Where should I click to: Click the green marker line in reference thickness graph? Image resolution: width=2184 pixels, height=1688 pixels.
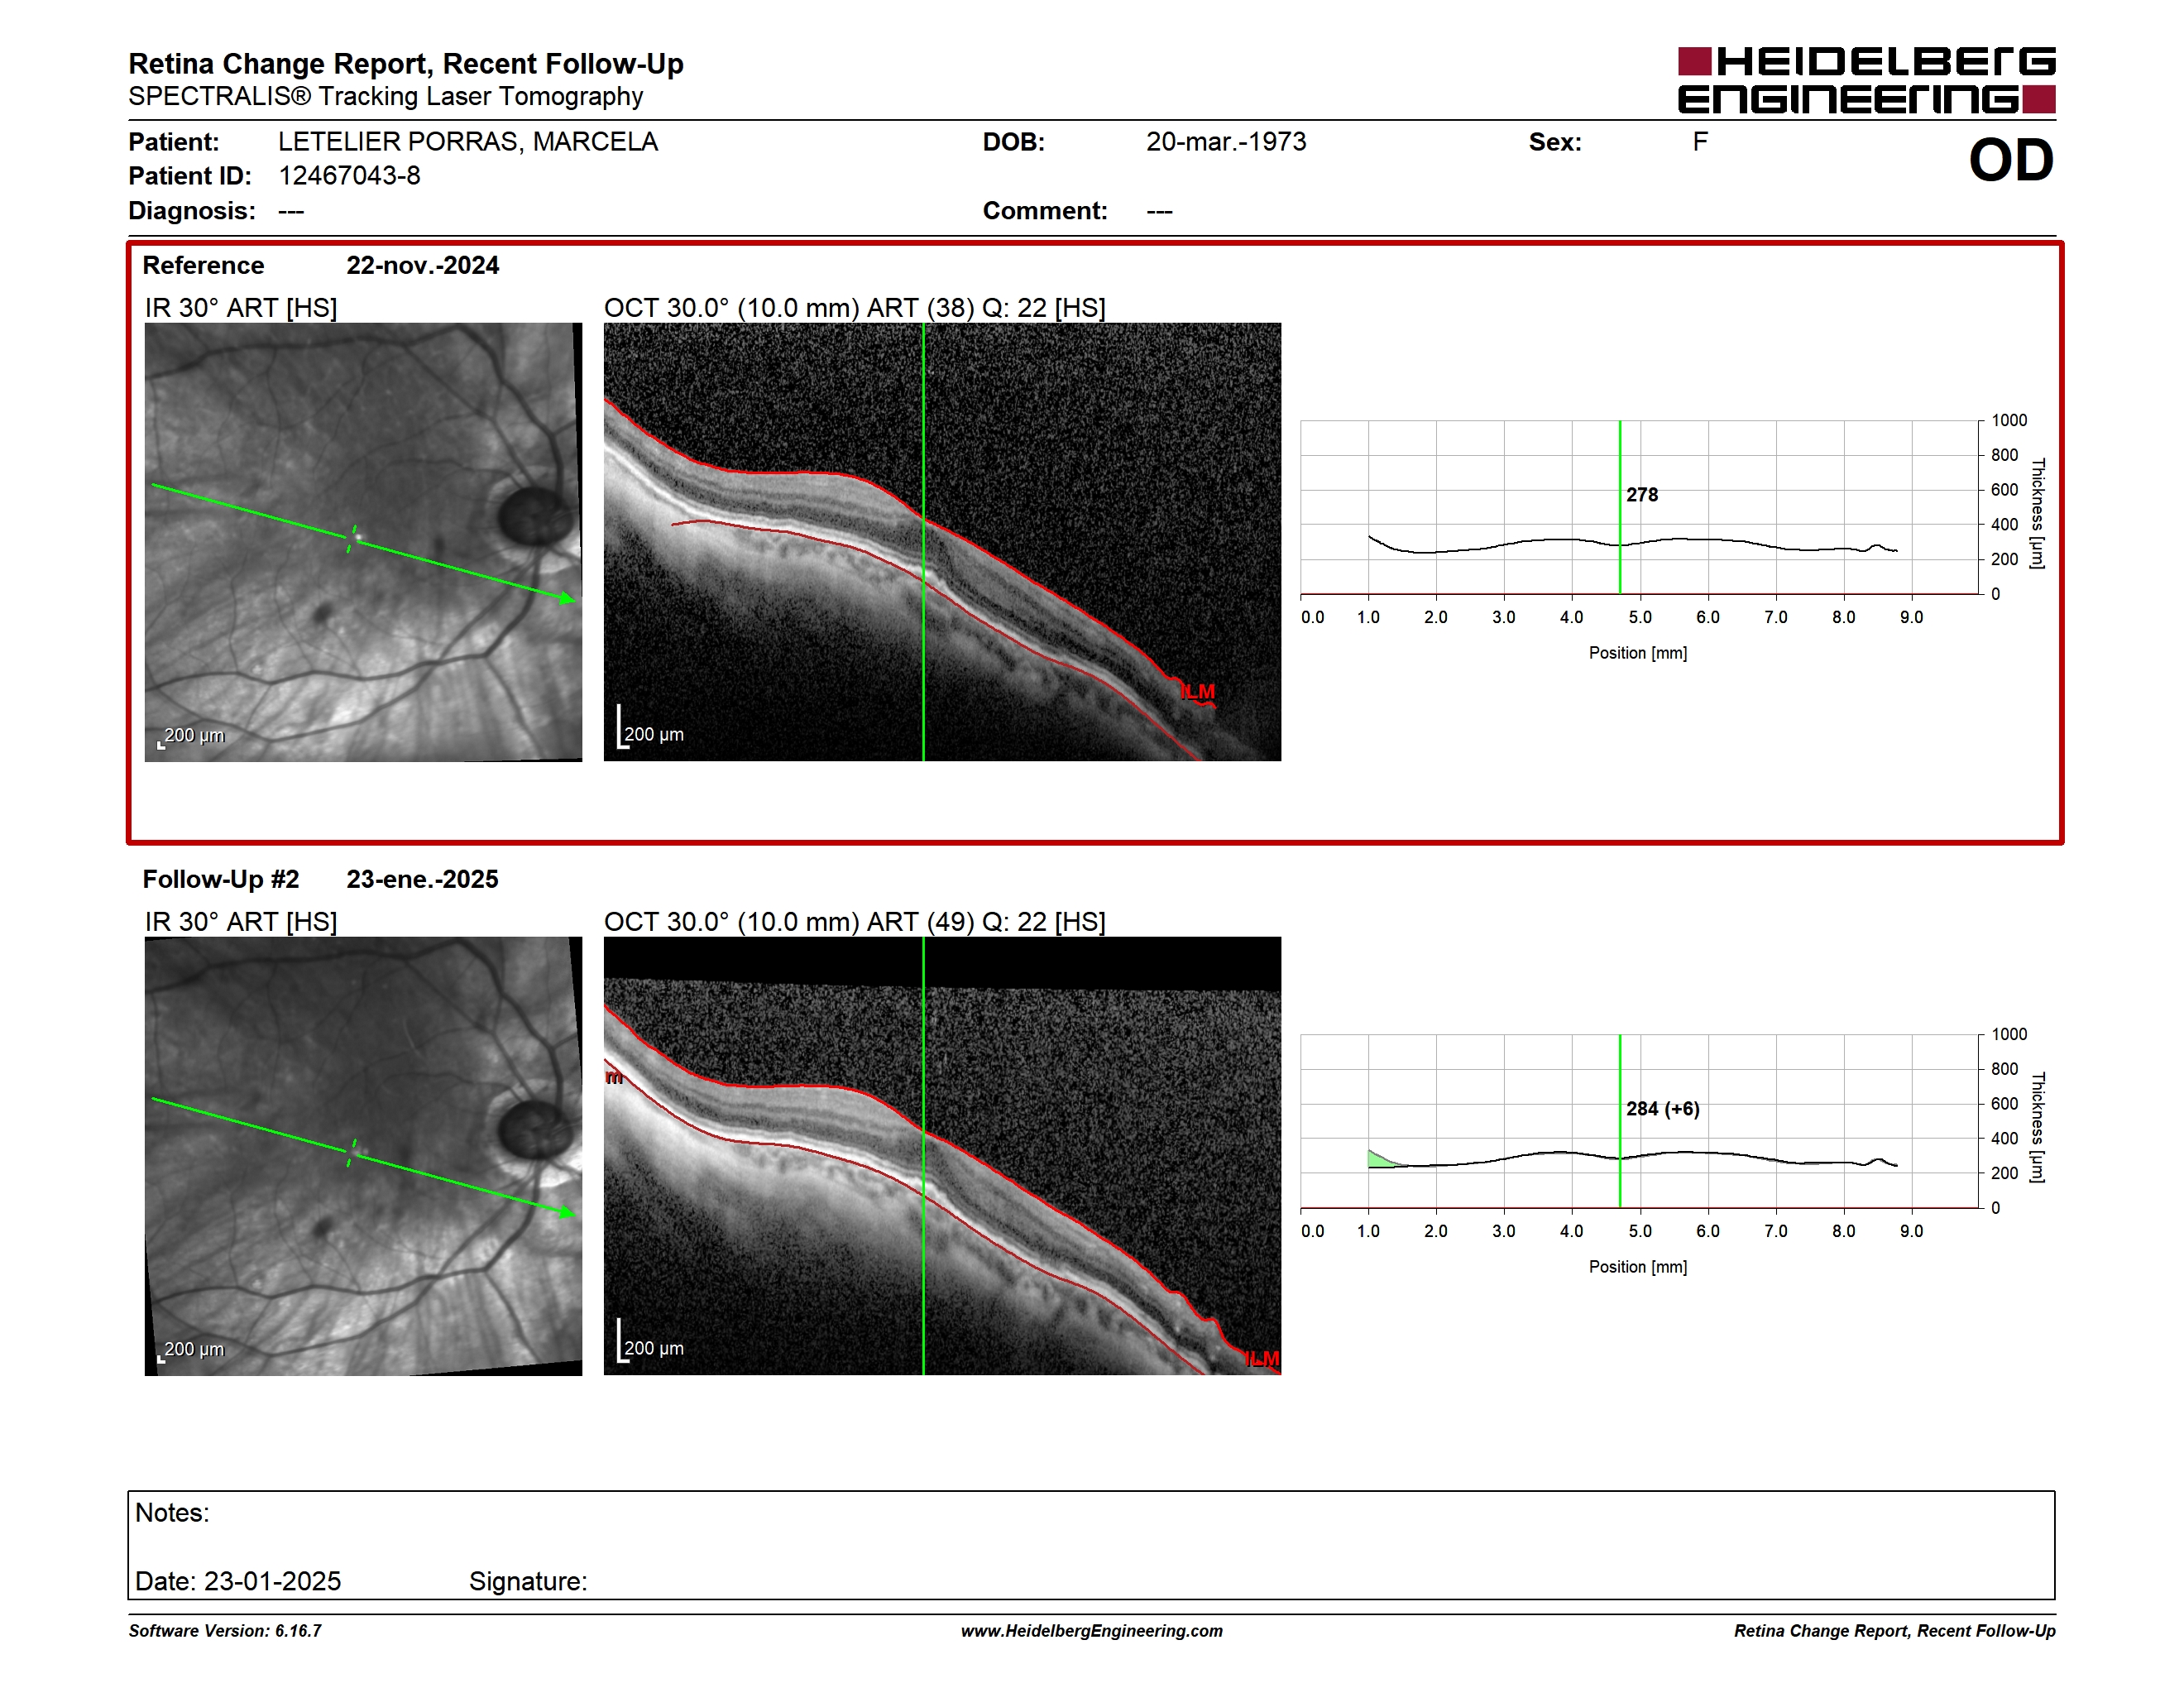point(1620,507)
